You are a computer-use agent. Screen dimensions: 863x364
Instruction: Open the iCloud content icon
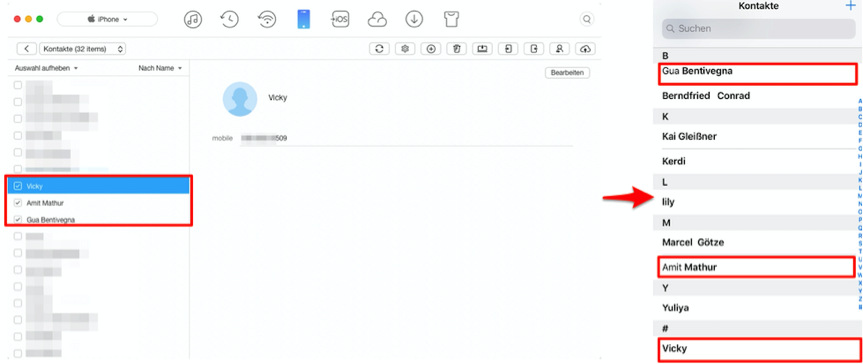[x=377, y=20]
